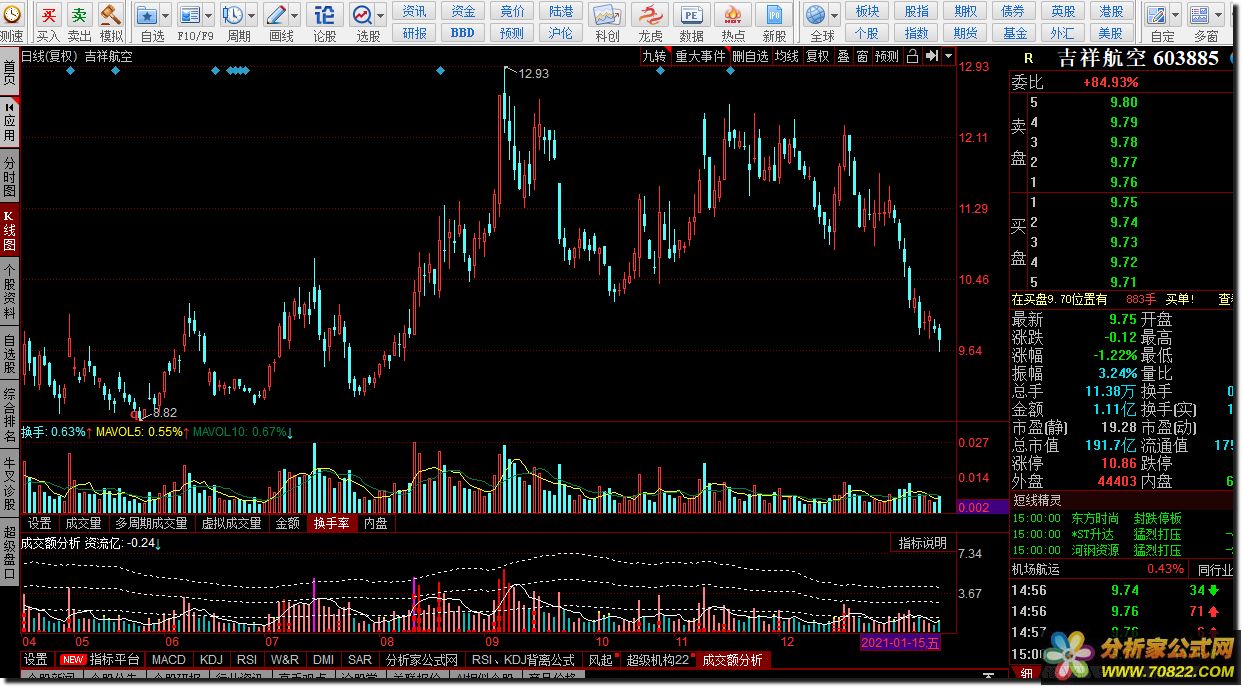1243x687 pixels.
Task: Expand the 周期 period dropdown arrow
Action: coord(250,16)
